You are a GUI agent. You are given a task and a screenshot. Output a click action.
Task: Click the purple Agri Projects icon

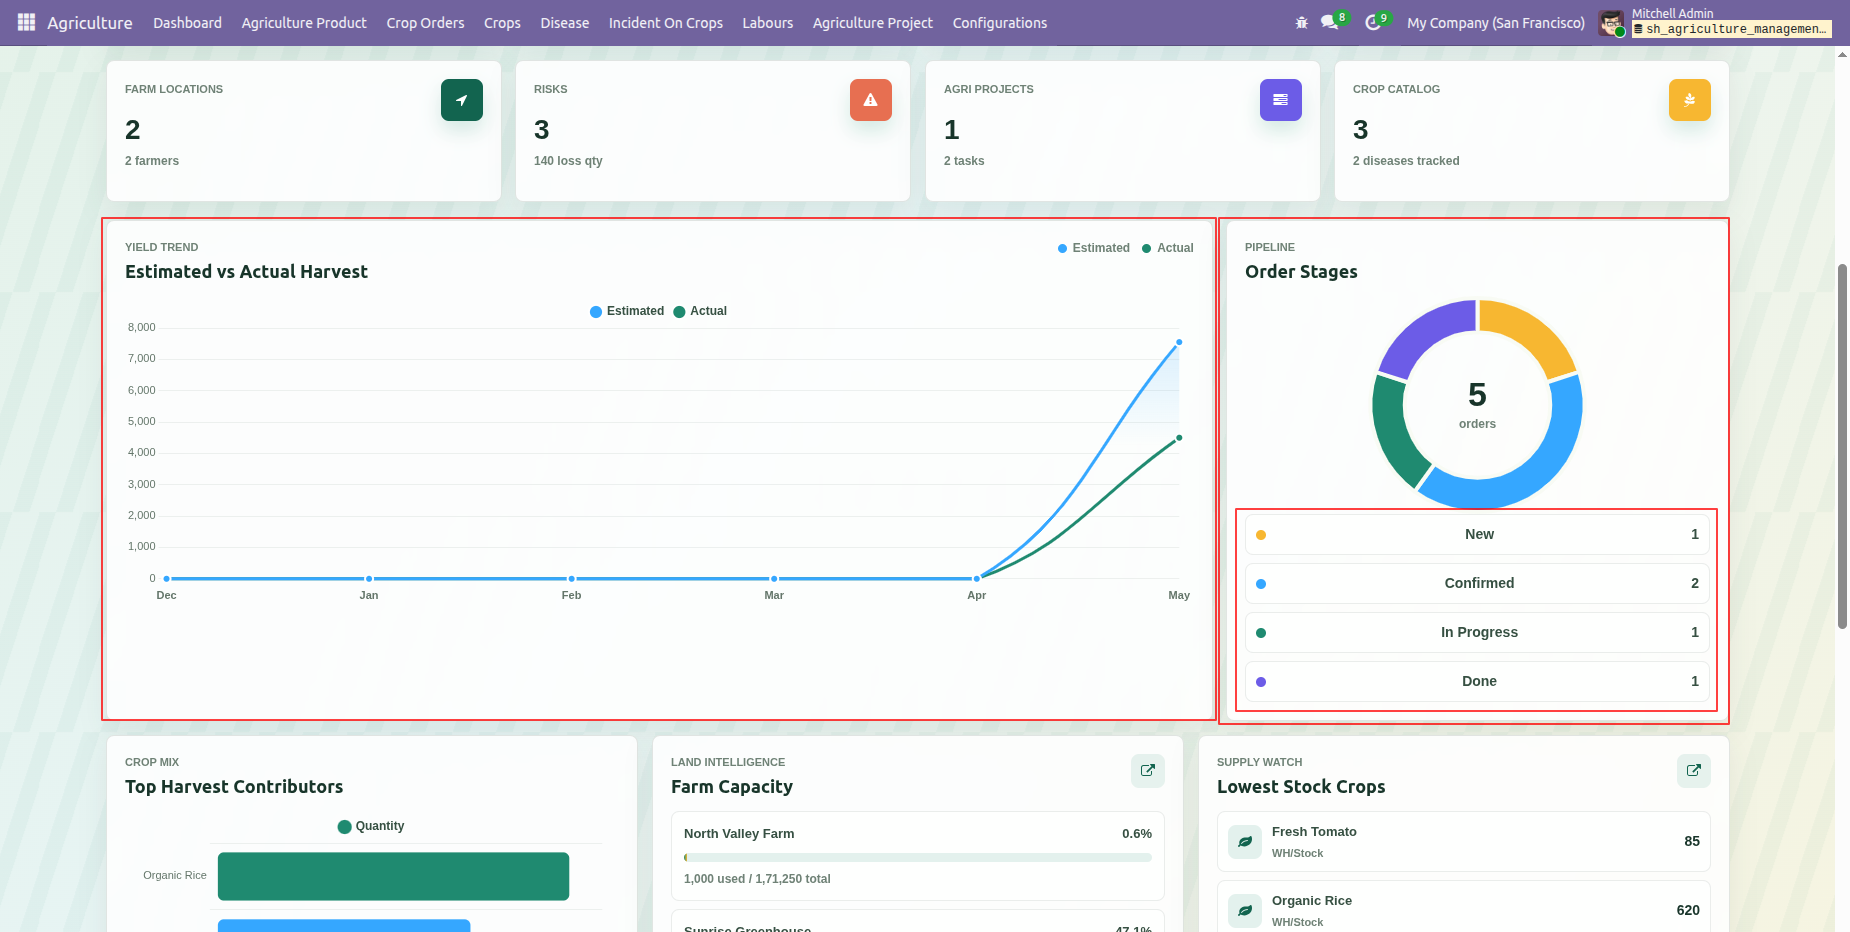[1281, 100]
